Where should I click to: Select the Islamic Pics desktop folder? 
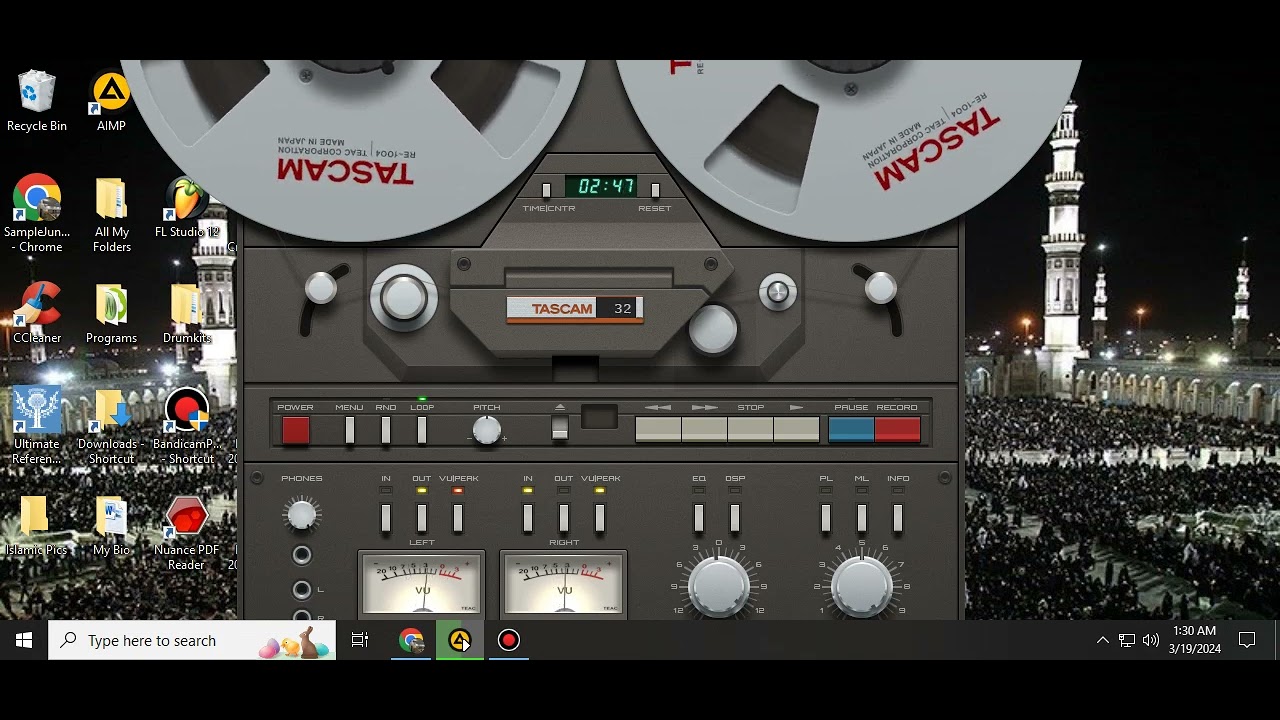click(37, 525)
